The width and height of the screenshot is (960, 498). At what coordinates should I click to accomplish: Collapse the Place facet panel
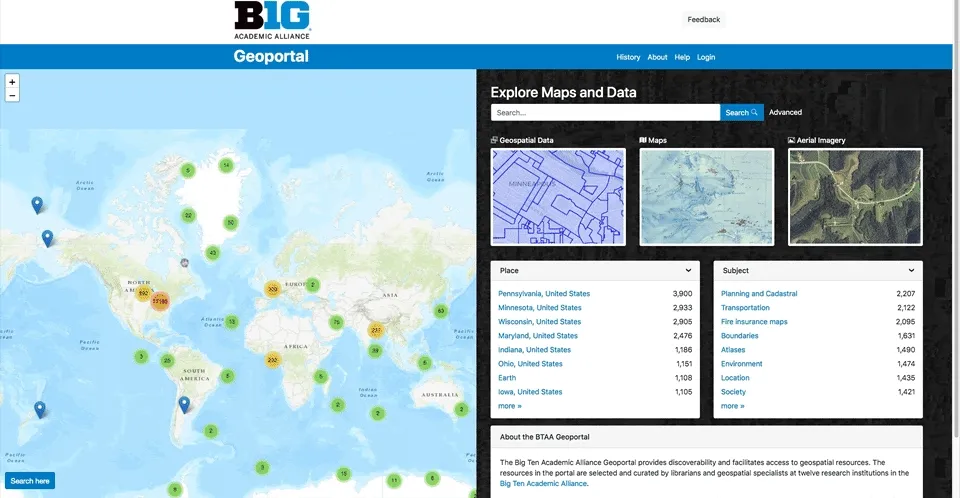[x=688, y=270]
